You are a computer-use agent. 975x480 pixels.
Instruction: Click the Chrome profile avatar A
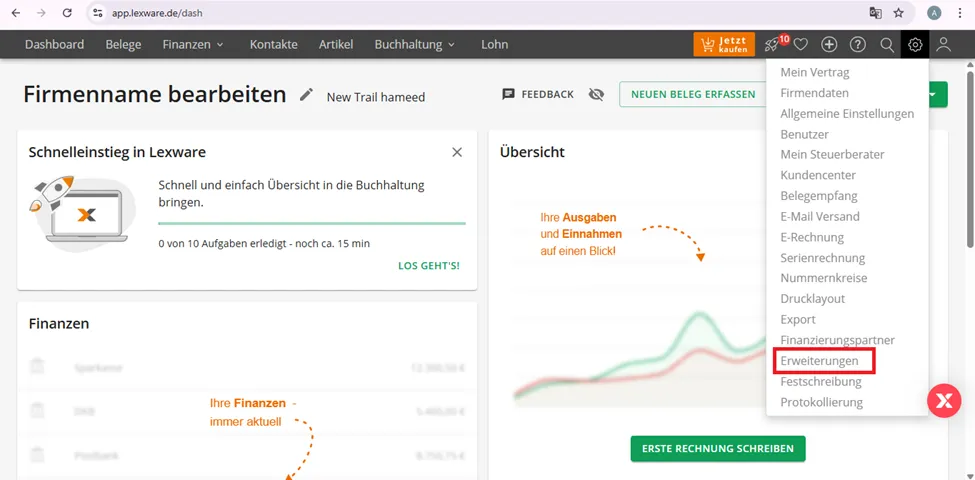934,13
